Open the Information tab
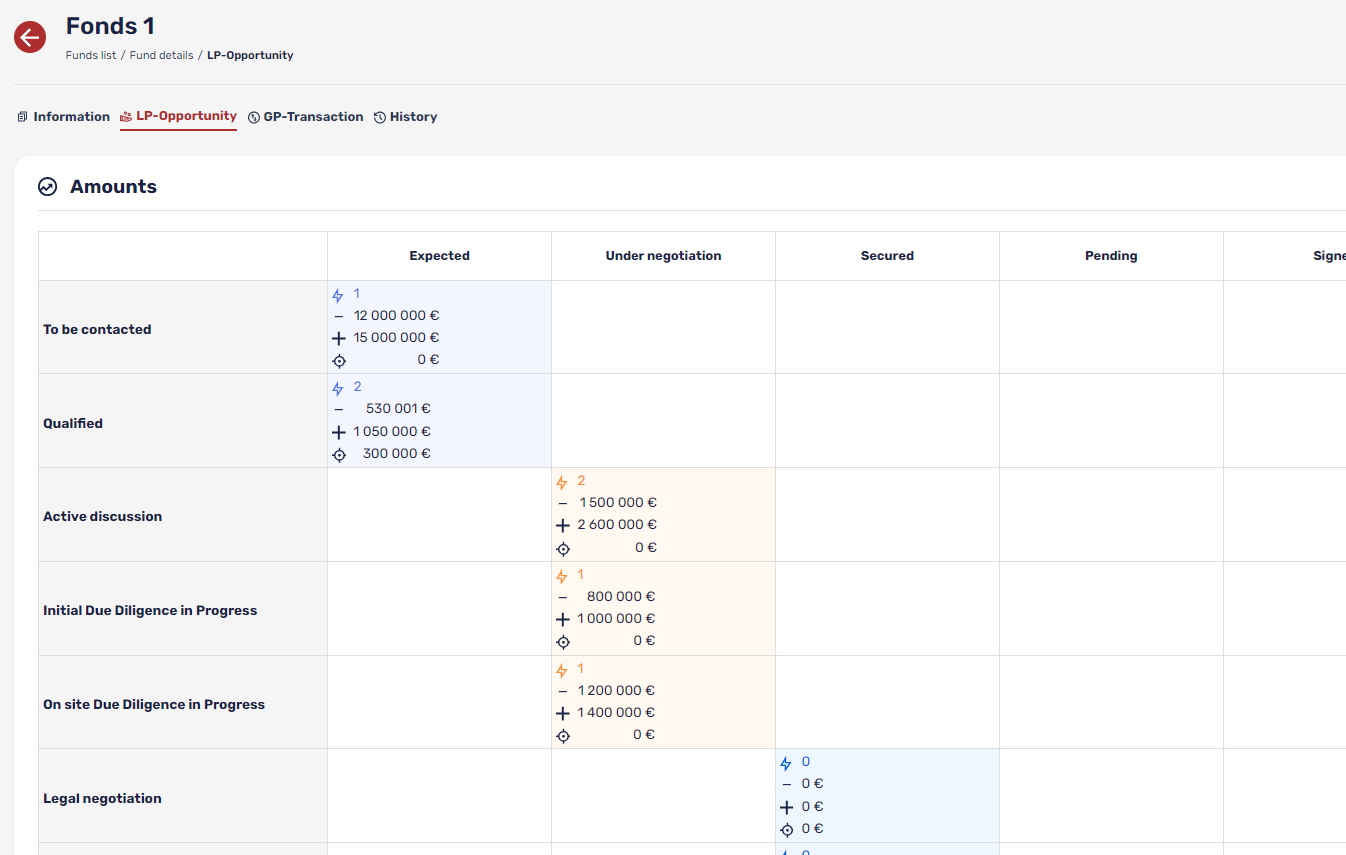The width and height of the screenshot is (1346, 855). (x=64, y=117)
